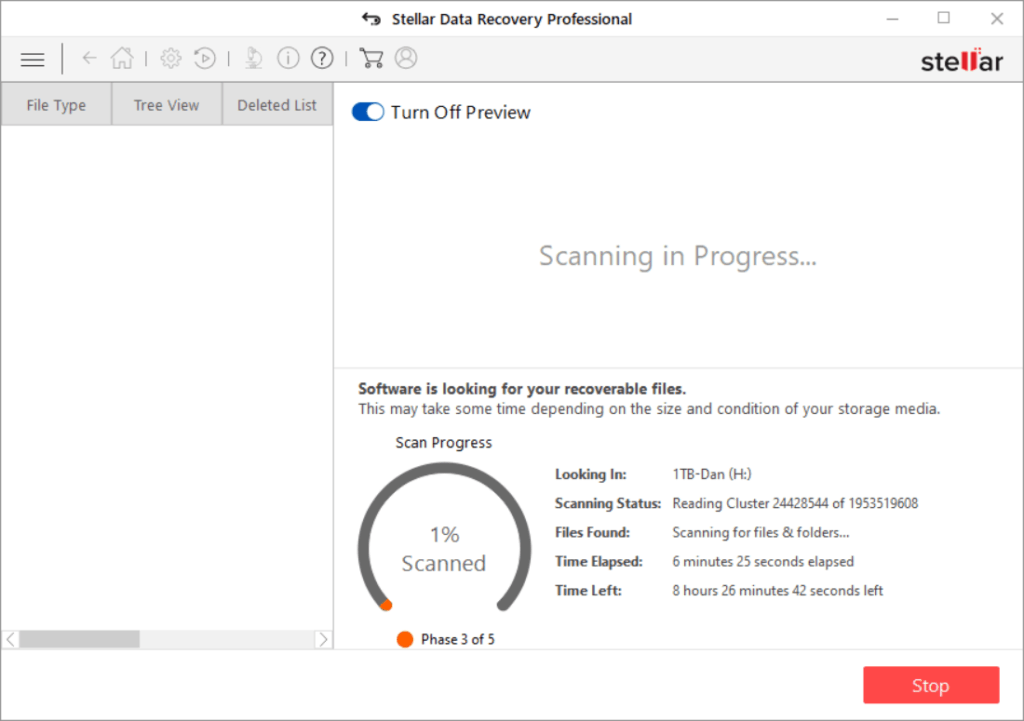Click left arrow of horizontal scrollbar

pos(11,639)
